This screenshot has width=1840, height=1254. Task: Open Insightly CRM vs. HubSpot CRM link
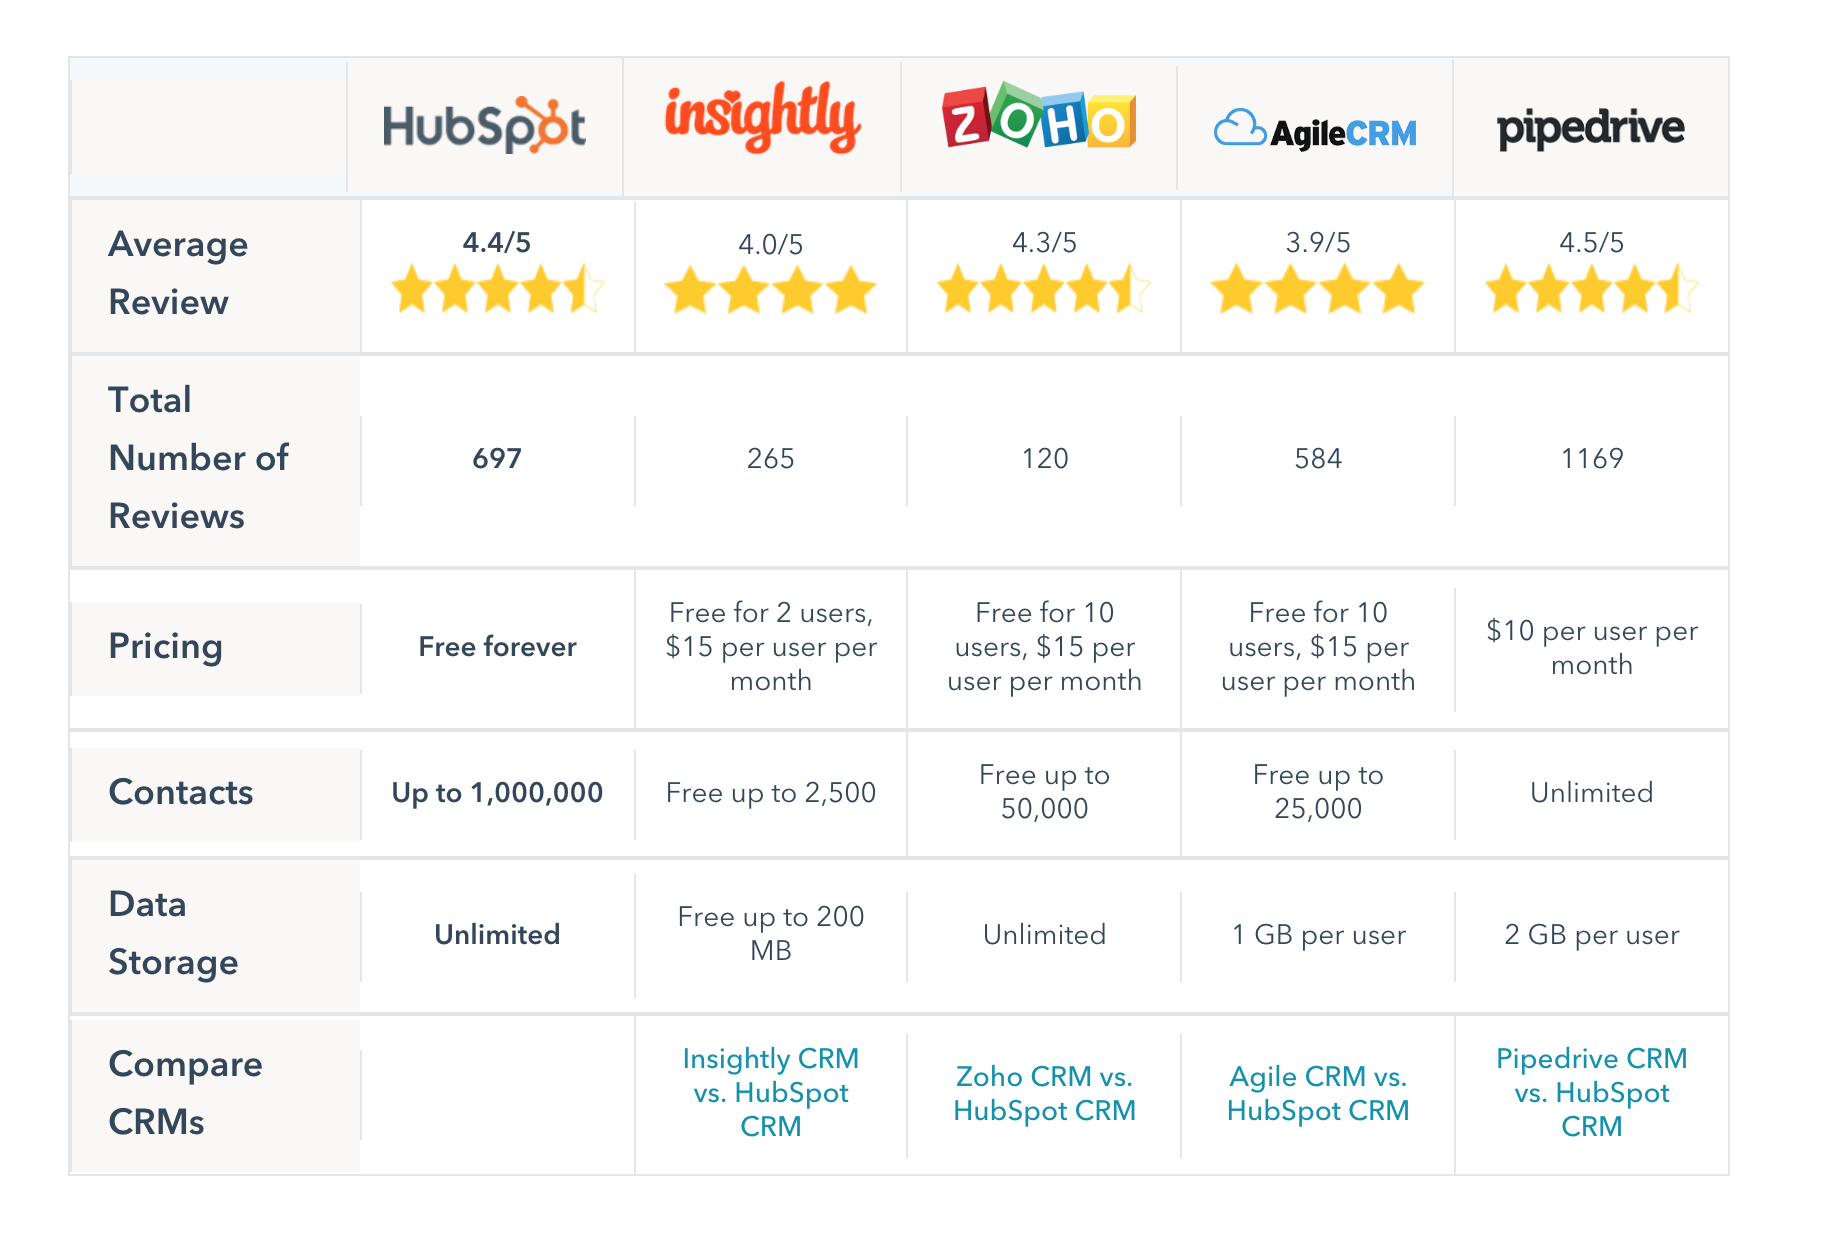(770, 1092)
